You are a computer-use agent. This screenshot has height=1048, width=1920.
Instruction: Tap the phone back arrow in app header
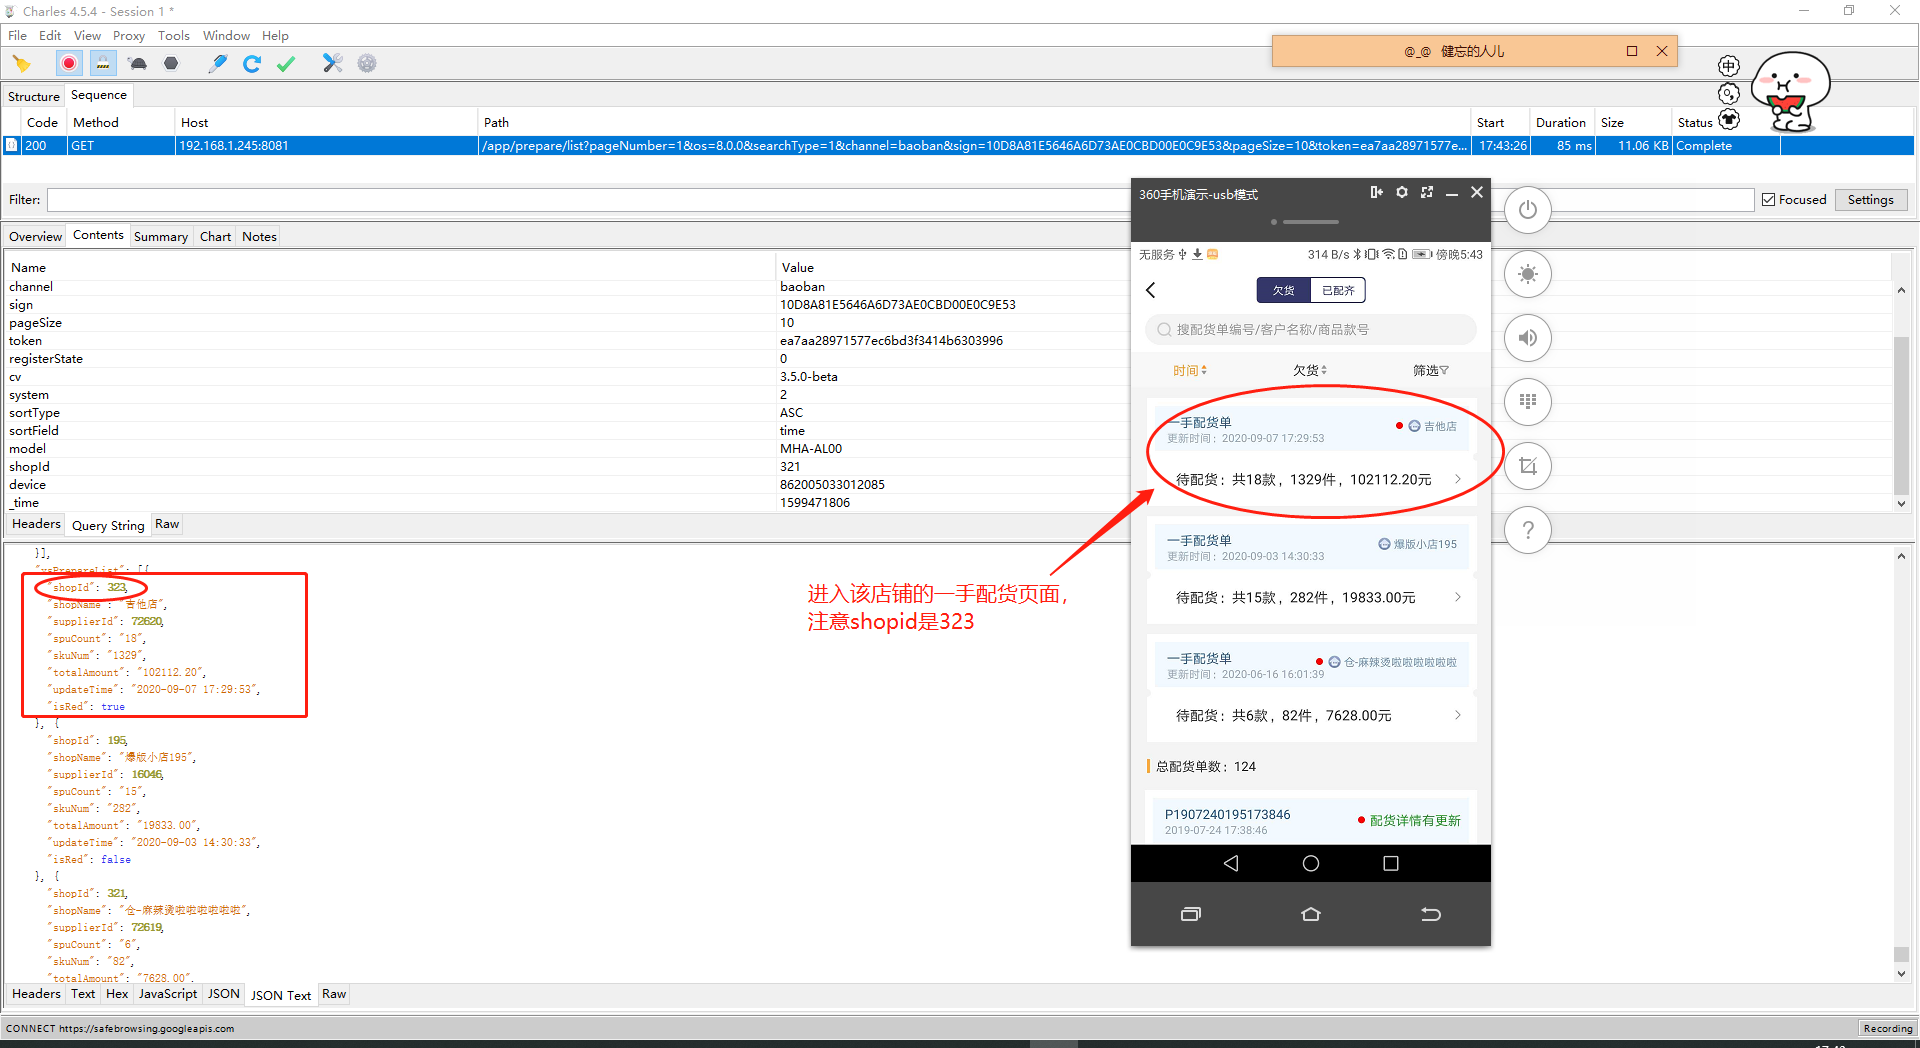[x=1151, y=290]
